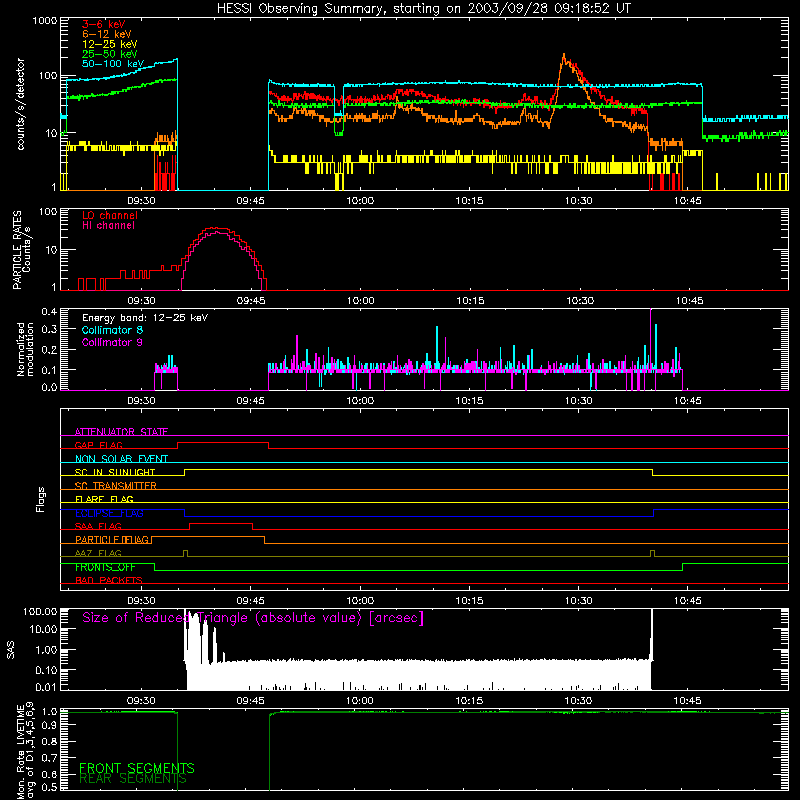This screenshot has height=800, width=800.
Task: Click the 0.9 value on the livetime axis
Action: point(51,724)
